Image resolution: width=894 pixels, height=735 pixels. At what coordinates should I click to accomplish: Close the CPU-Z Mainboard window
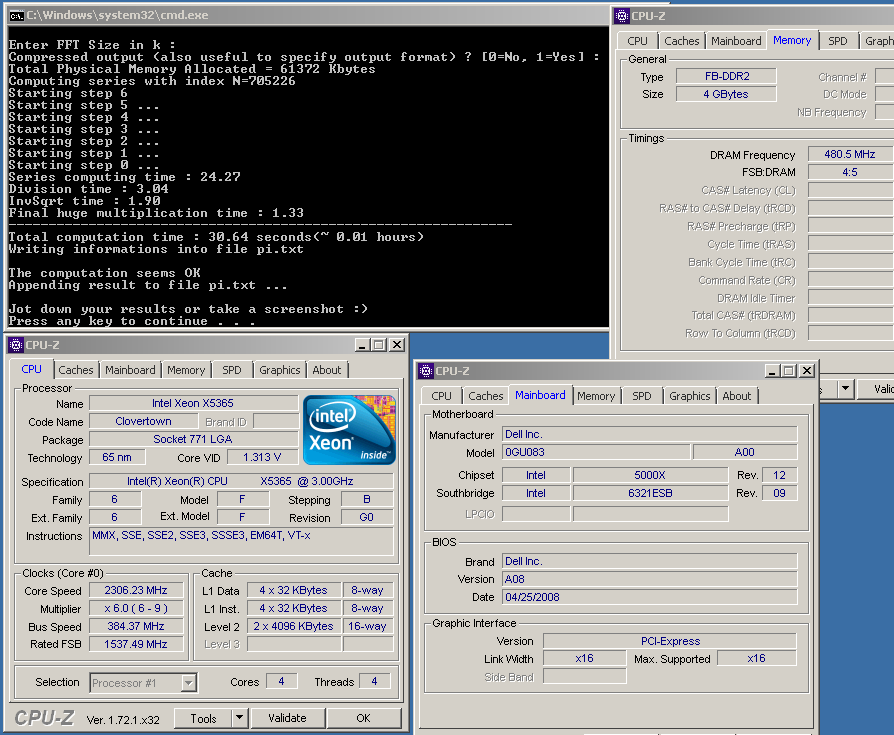coord(807,371)
